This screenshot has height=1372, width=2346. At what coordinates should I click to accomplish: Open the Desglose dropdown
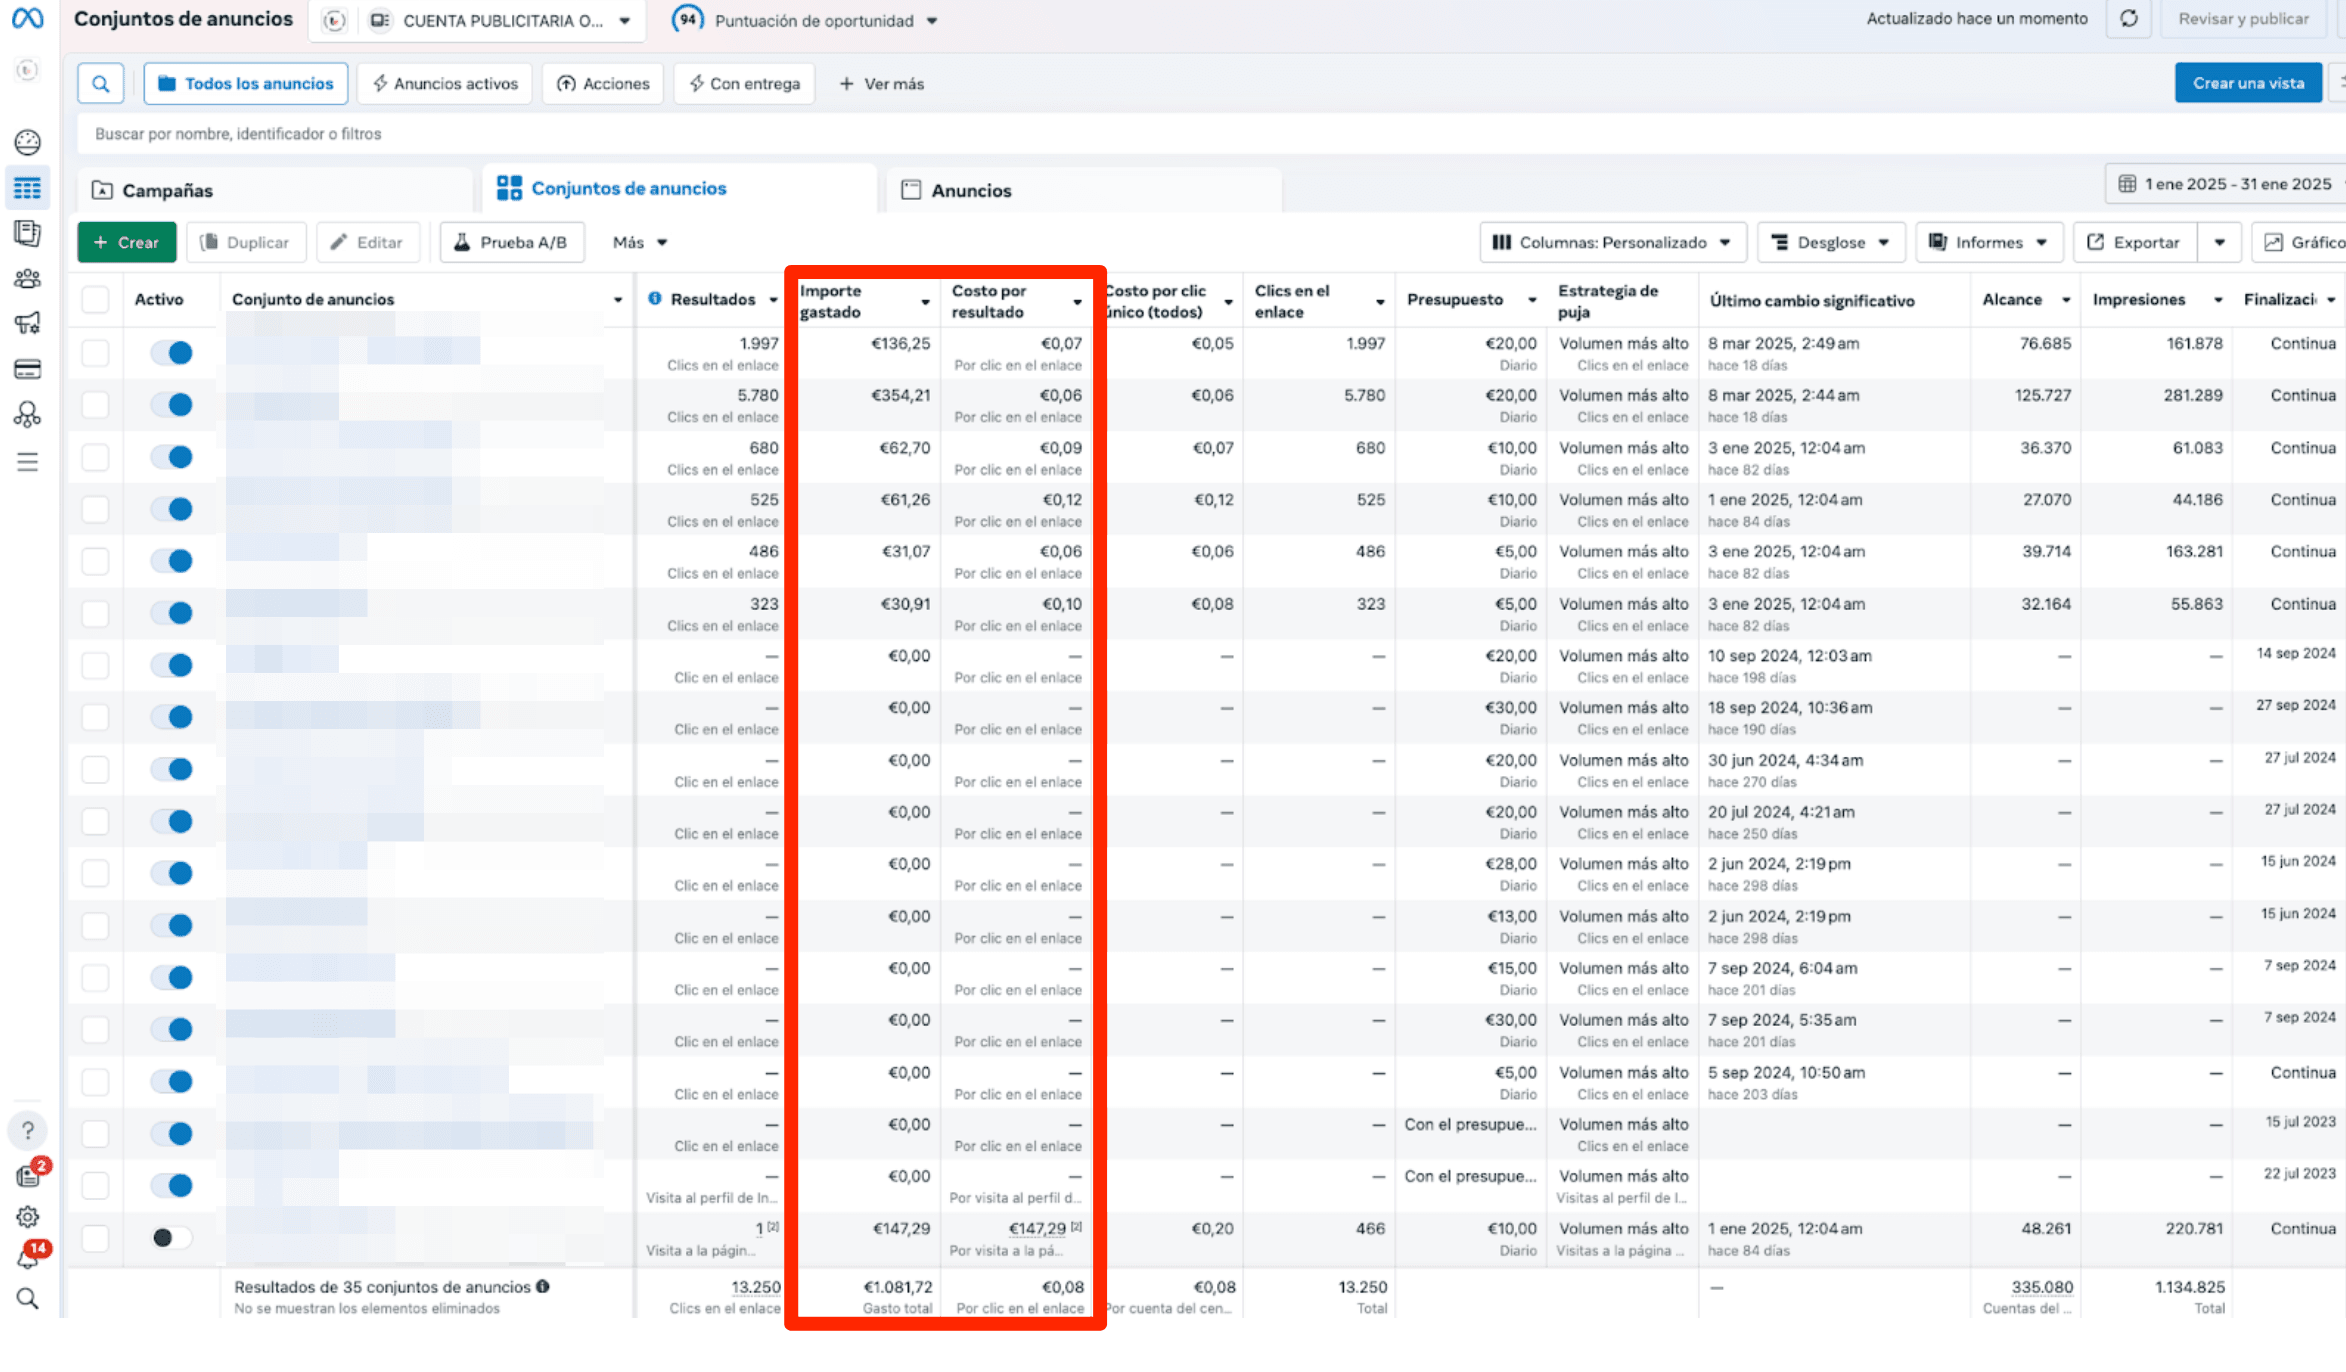click(x=1830, y=242)
